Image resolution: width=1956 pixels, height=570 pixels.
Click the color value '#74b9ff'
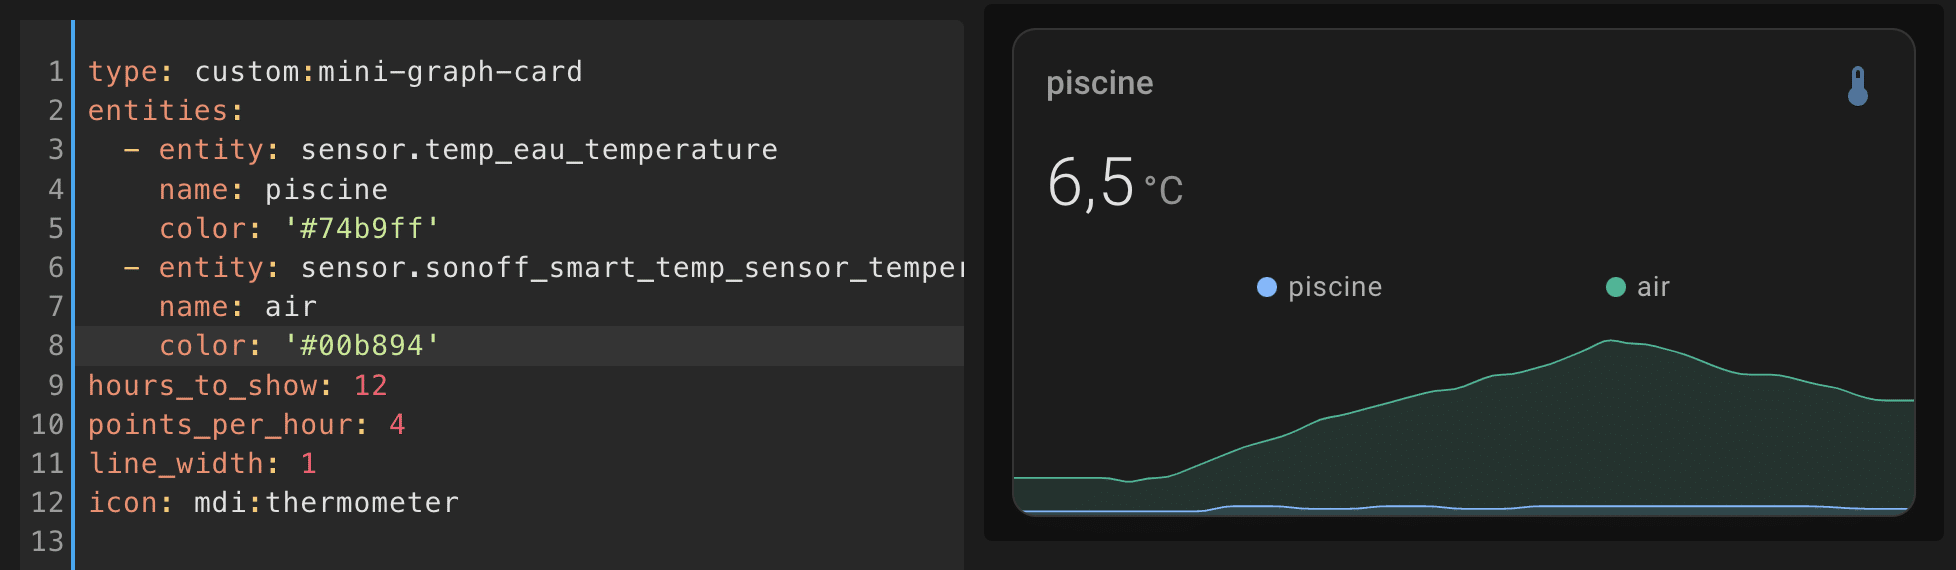point(362,229)
